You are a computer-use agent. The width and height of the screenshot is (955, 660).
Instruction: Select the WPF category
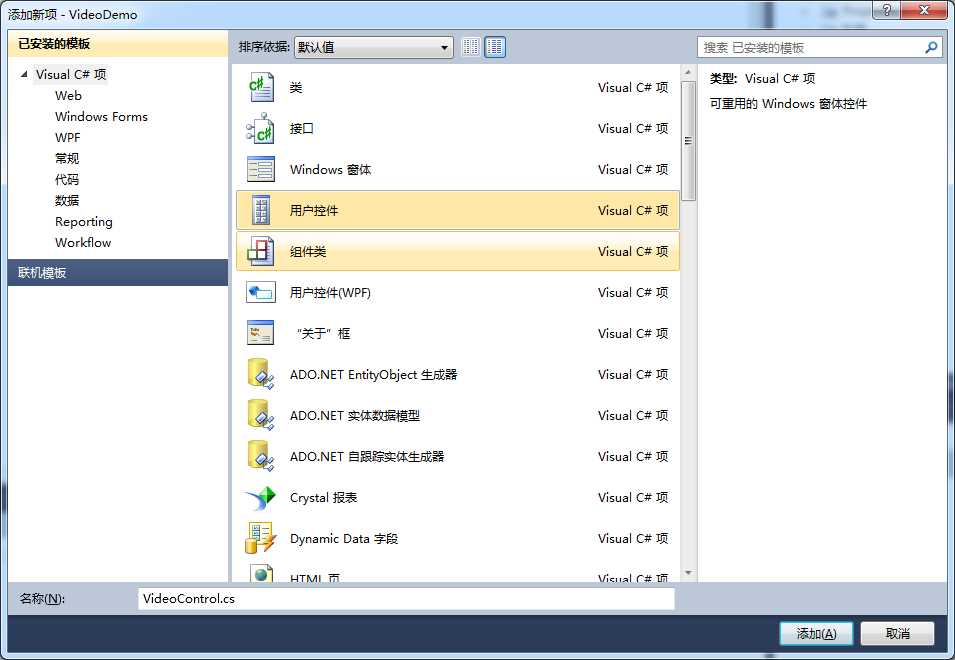click(68, 138)
